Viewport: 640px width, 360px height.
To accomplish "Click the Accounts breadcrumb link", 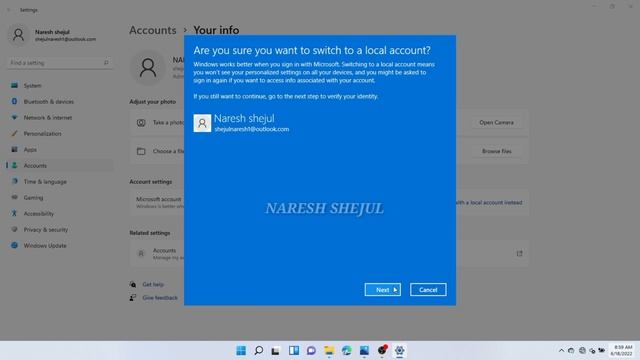I will click(153, 30).
